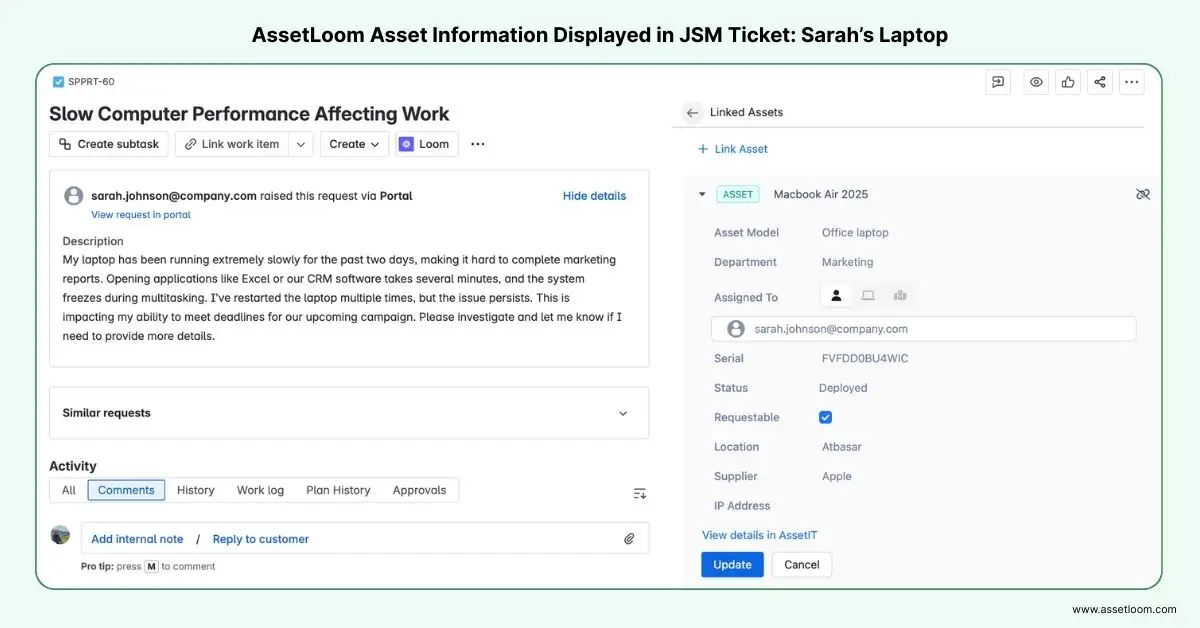This screenshot has width=1200, height=628.
Task: Switch to the All activity tab
Action: tap(69, 490)
